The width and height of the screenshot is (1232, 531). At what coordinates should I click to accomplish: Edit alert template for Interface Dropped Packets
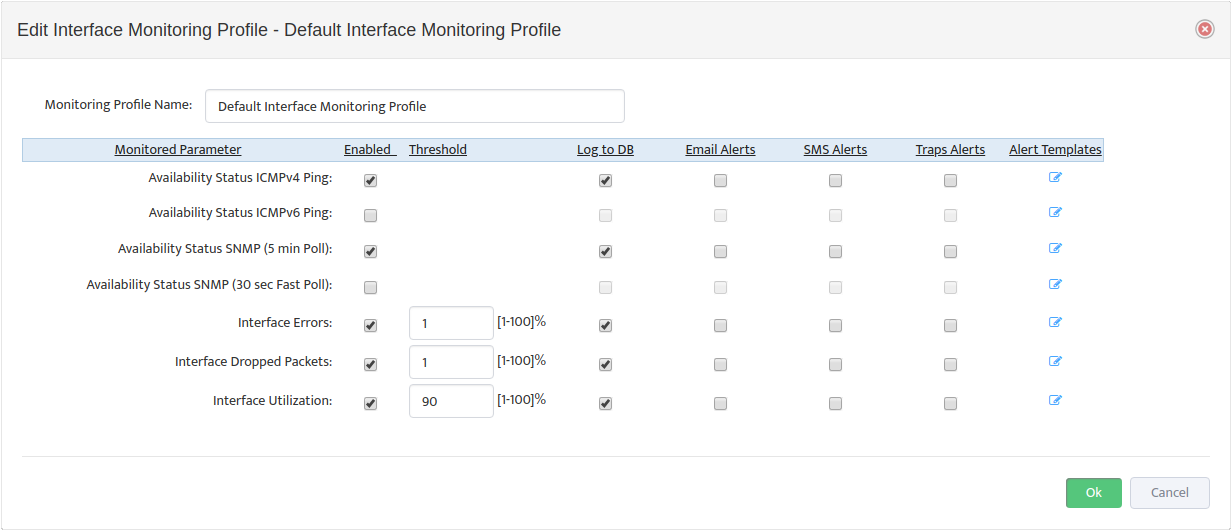pos(1055,361)
